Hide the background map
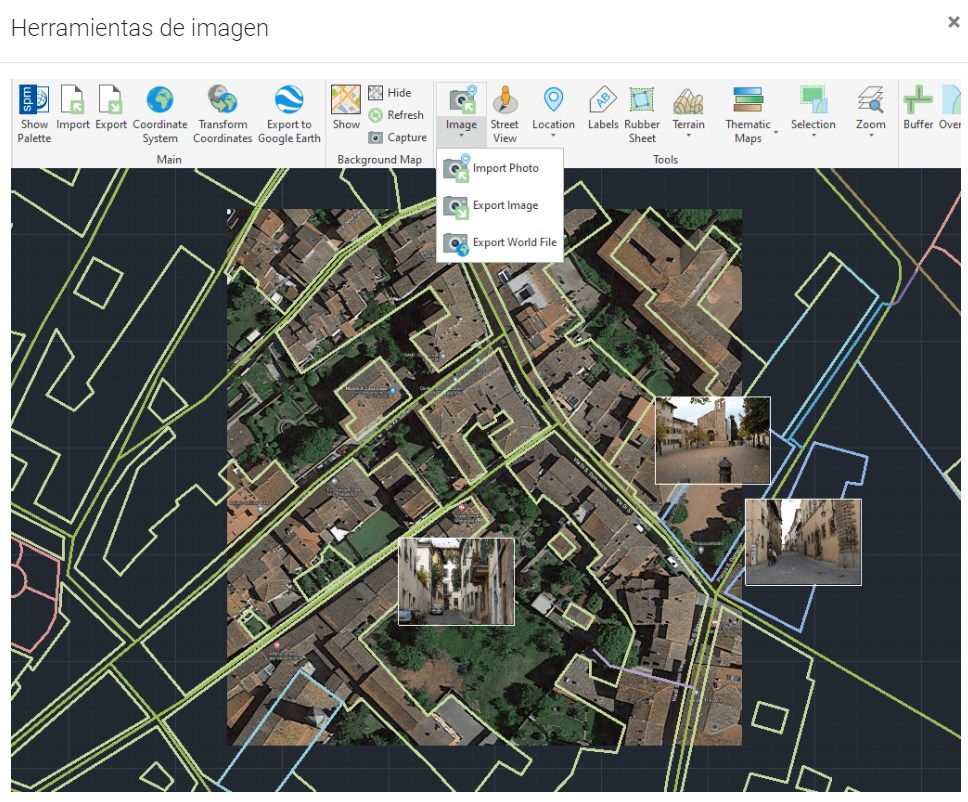This screenshot has height=802, width=968. point(397,92)
